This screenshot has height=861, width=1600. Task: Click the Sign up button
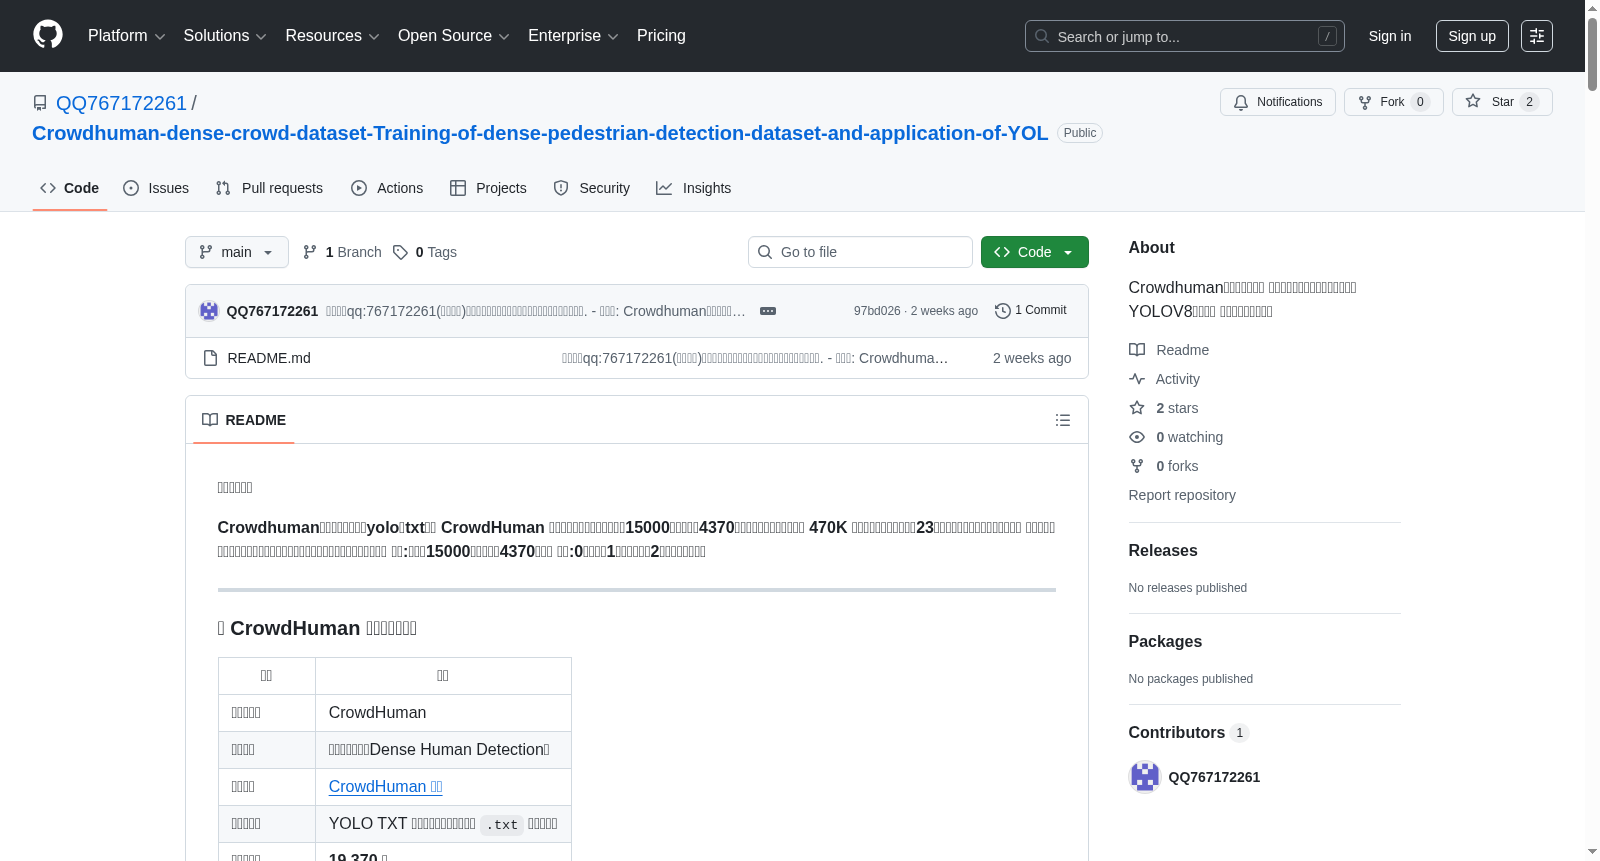coord(1472,36)
